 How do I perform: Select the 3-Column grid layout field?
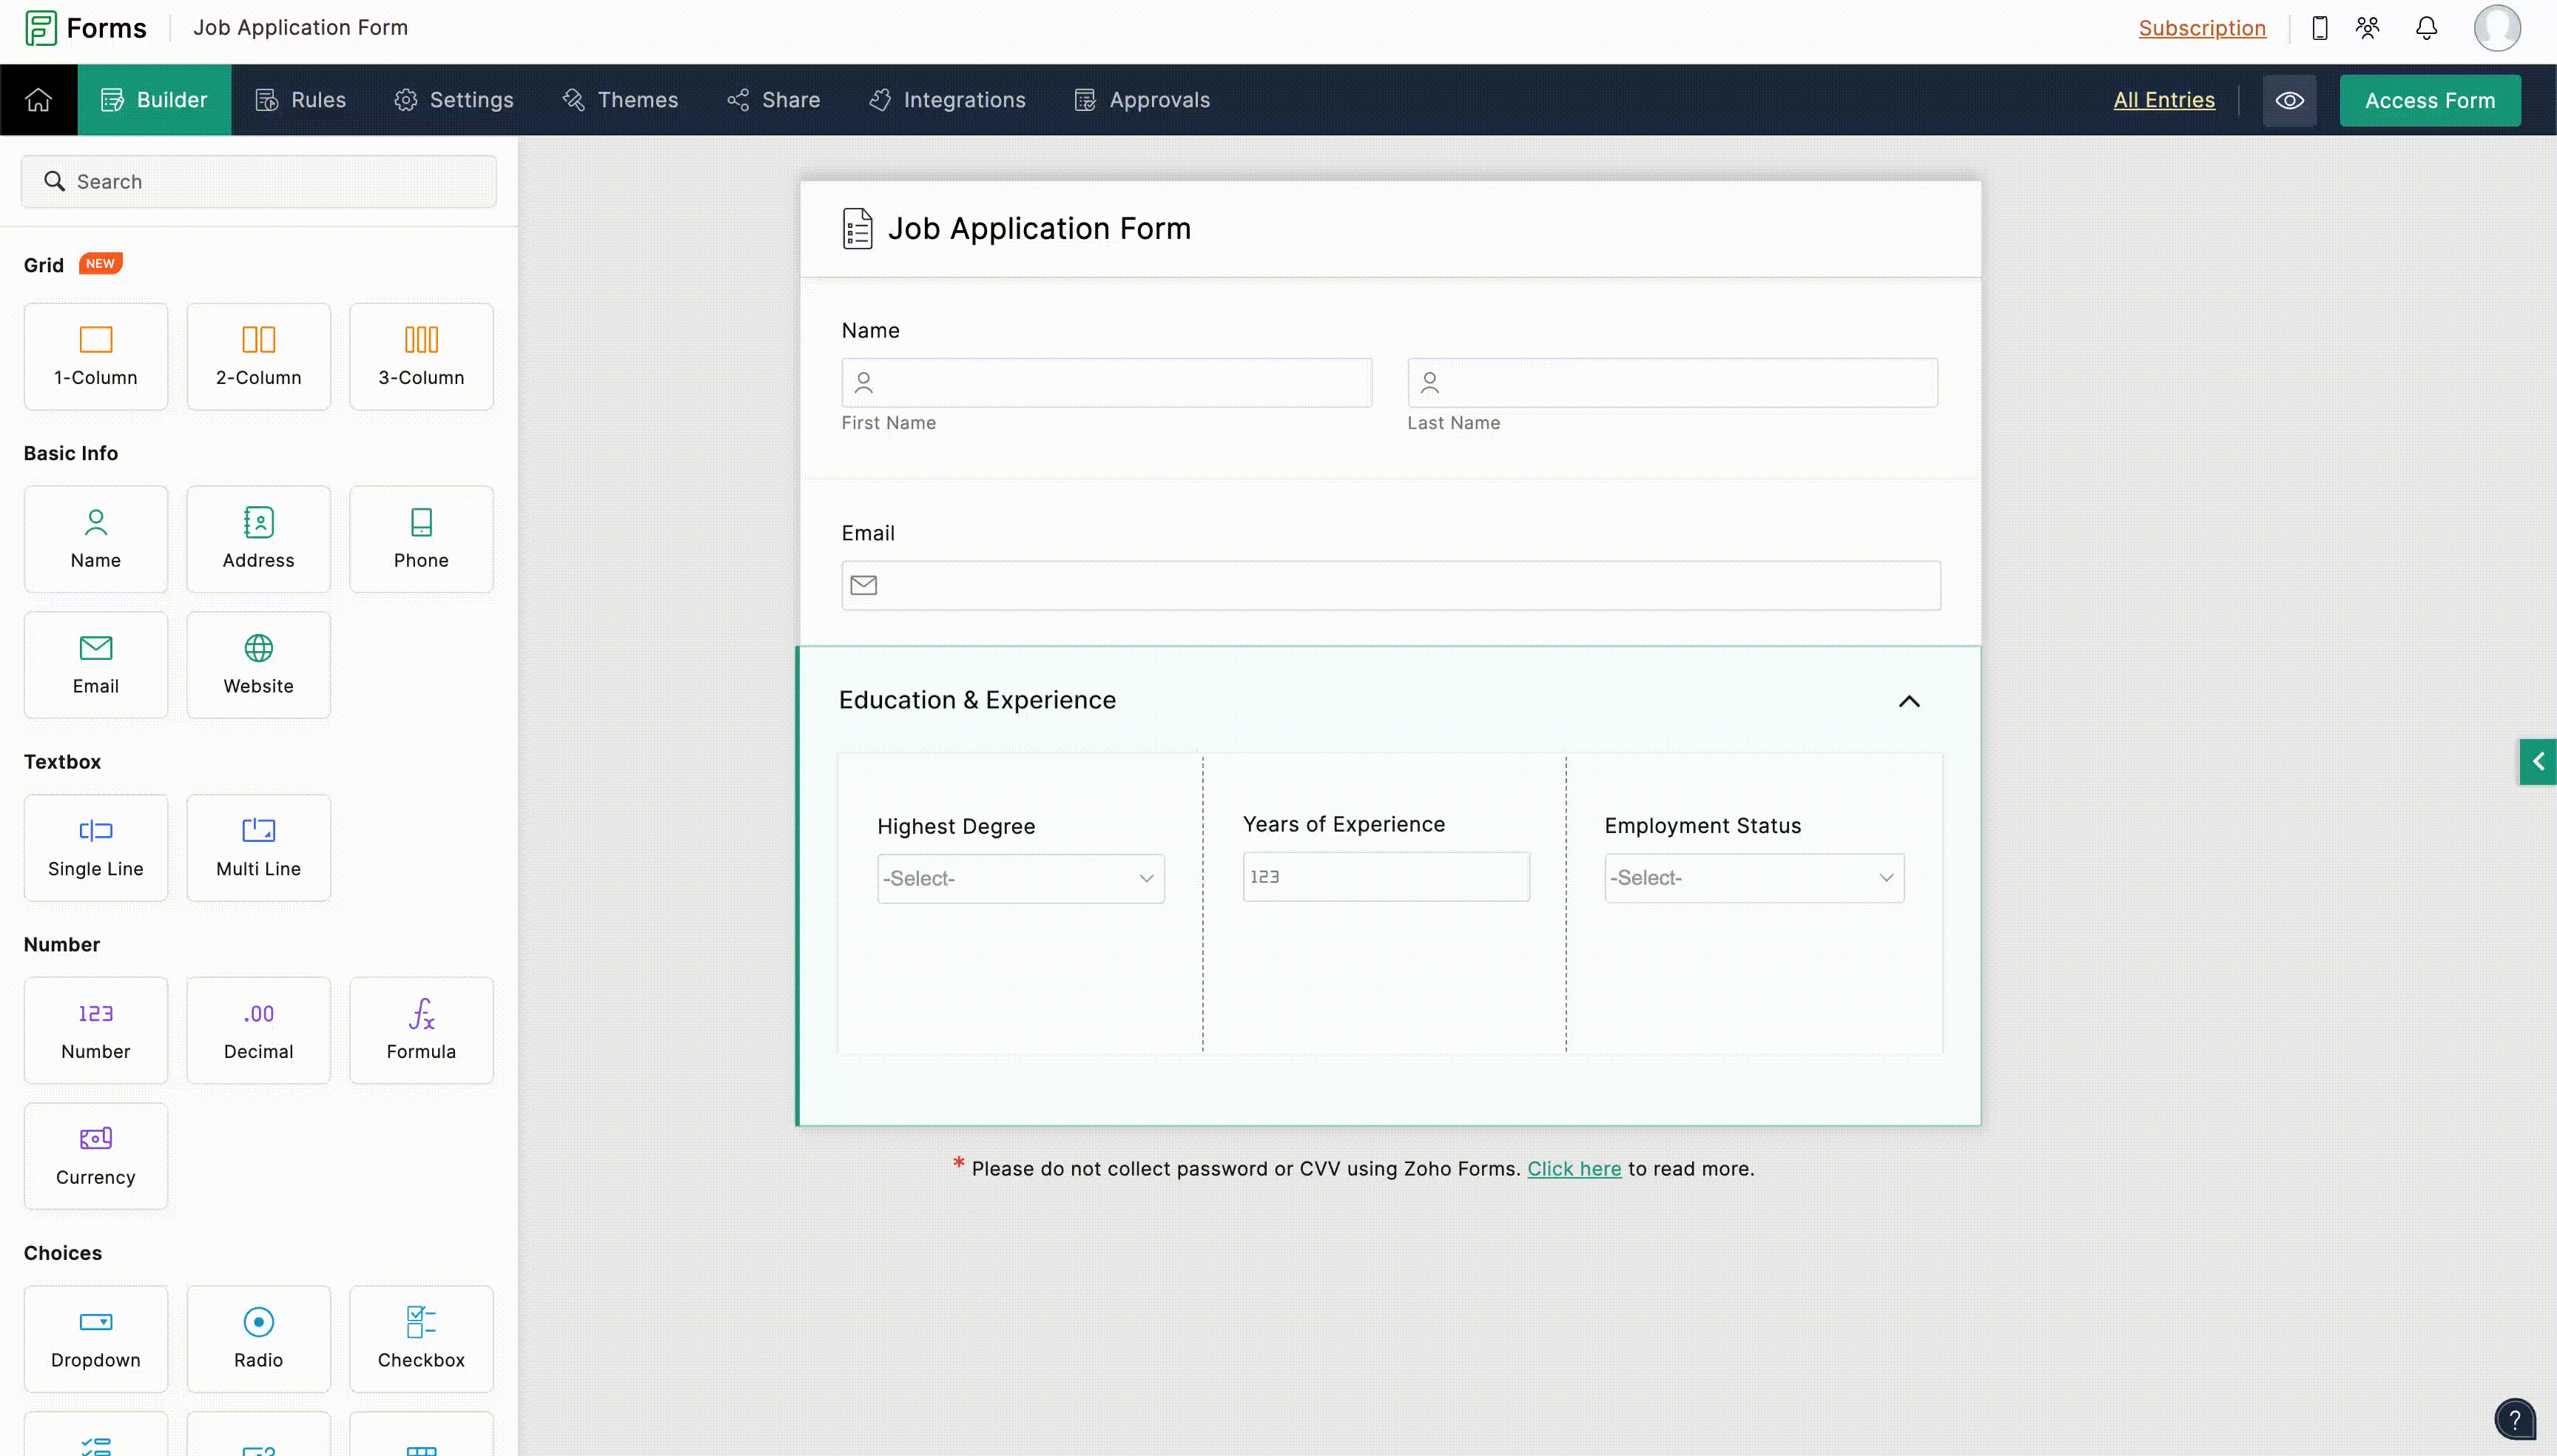coord(421,356)
